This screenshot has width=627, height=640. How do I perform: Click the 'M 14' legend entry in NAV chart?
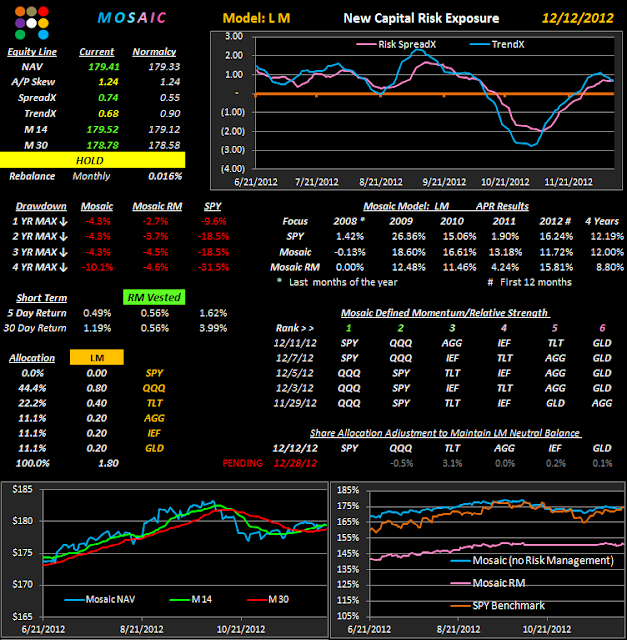191,600
